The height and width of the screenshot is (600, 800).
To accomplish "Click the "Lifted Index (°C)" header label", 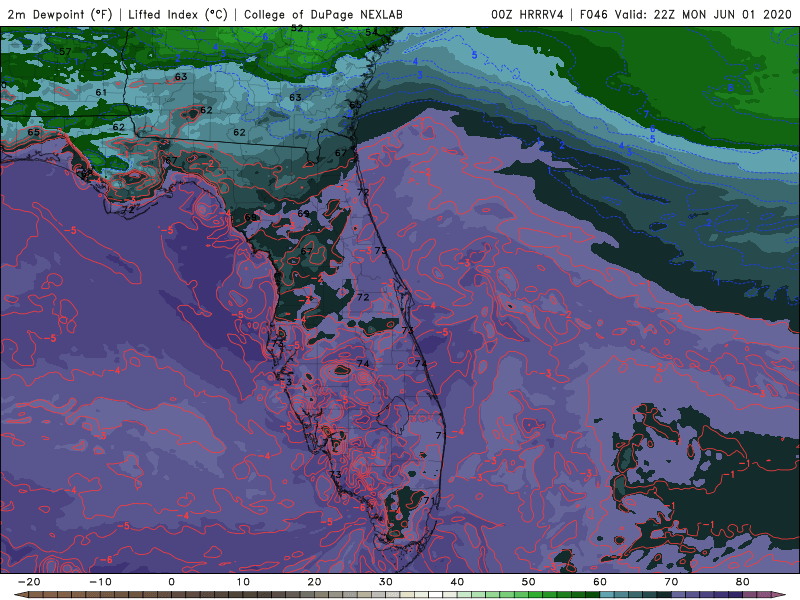I will [x=178, y=14].
